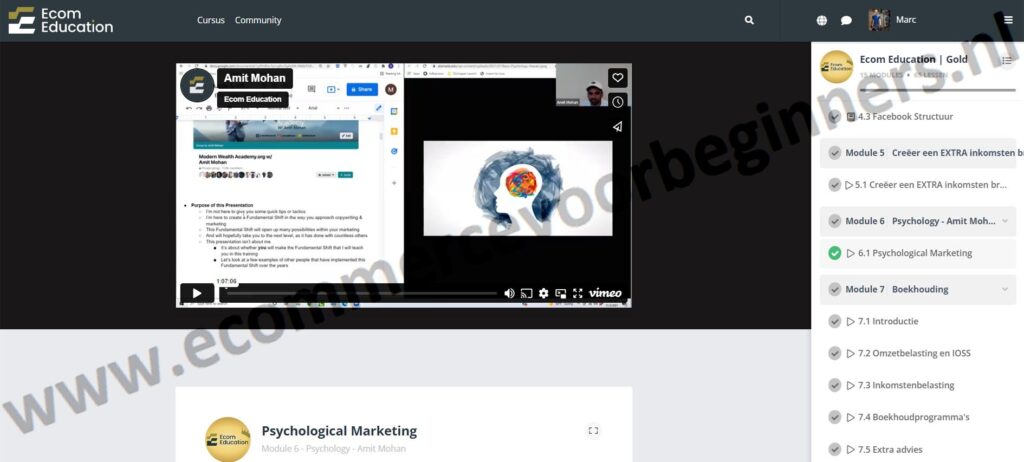The width and height of the screenshot is (1024, 462).
Task: Select Module 6 Psychology - Amit Mohan
Action: pos(920,221)
